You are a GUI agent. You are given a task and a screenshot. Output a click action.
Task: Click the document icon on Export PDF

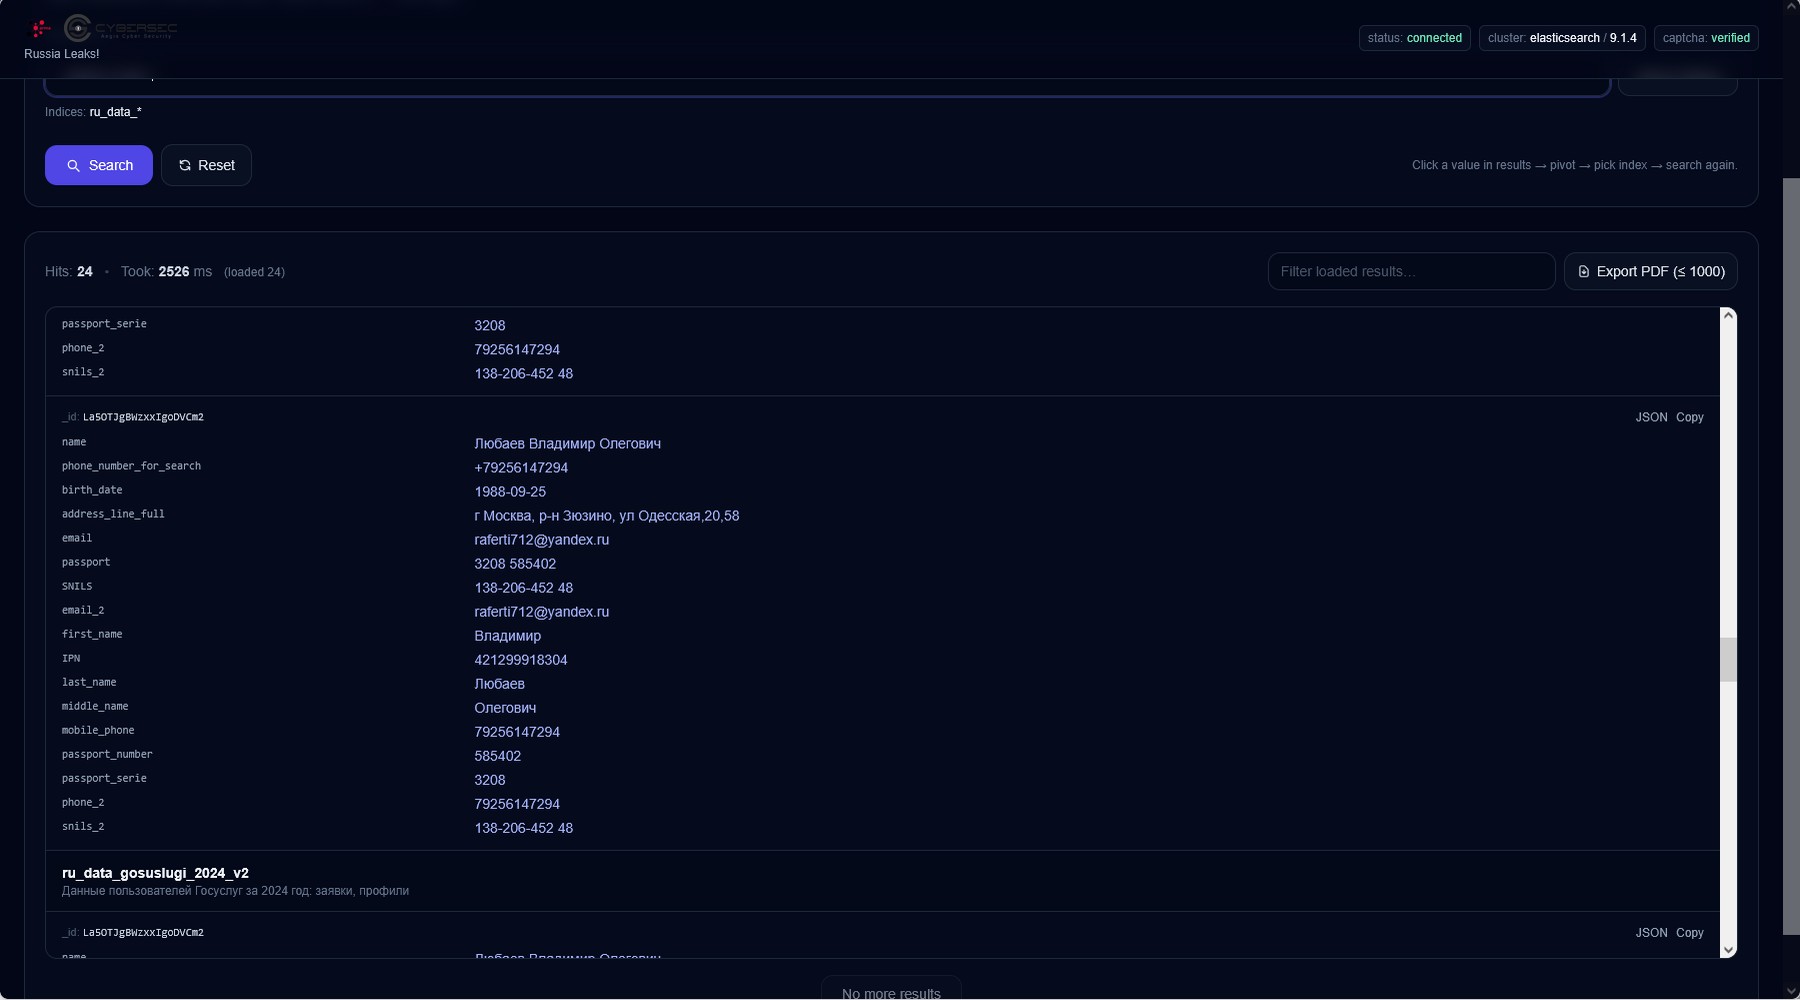point(1584,272)
